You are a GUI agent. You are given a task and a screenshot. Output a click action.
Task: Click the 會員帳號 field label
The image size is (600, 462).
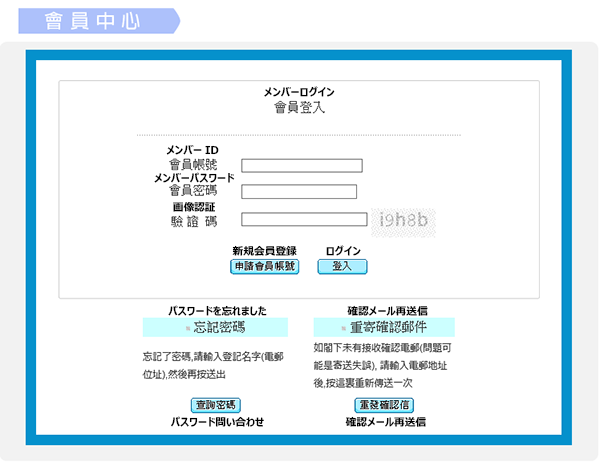(193, 164)
